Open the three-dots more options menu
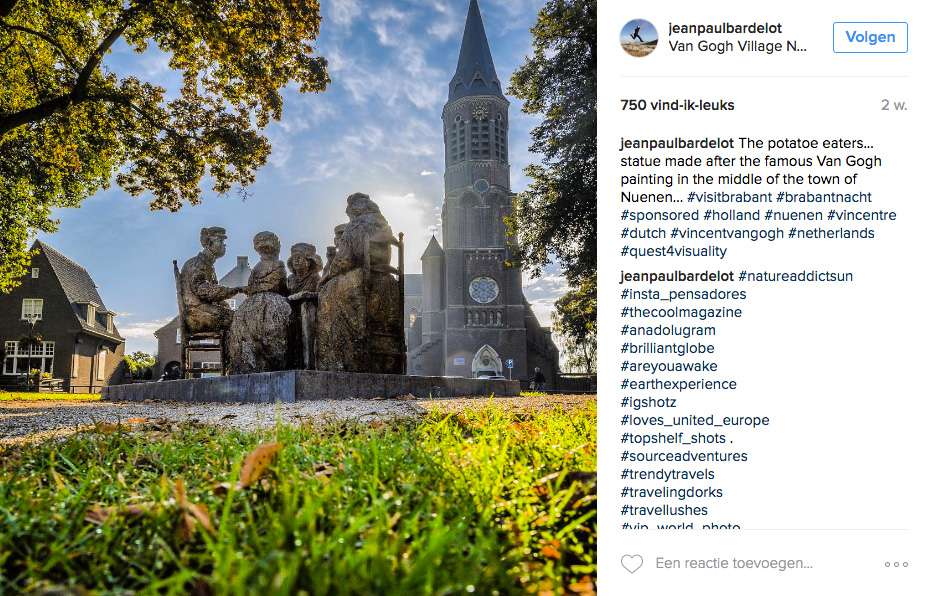931x596 pixels. tap(896, 564)
